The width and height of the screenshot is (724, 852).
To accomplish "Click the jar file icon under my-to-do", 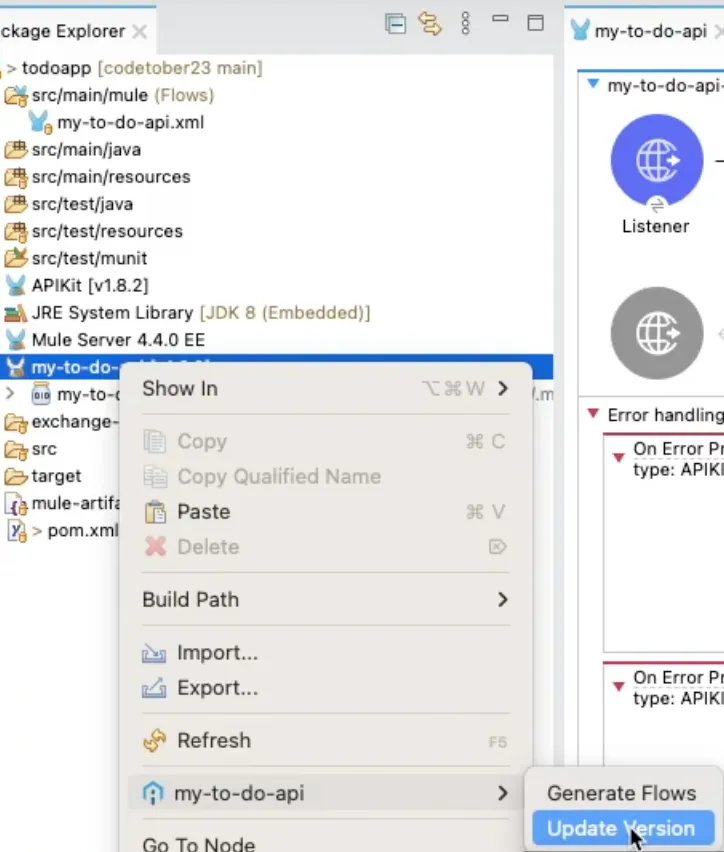I will (41, 394).
